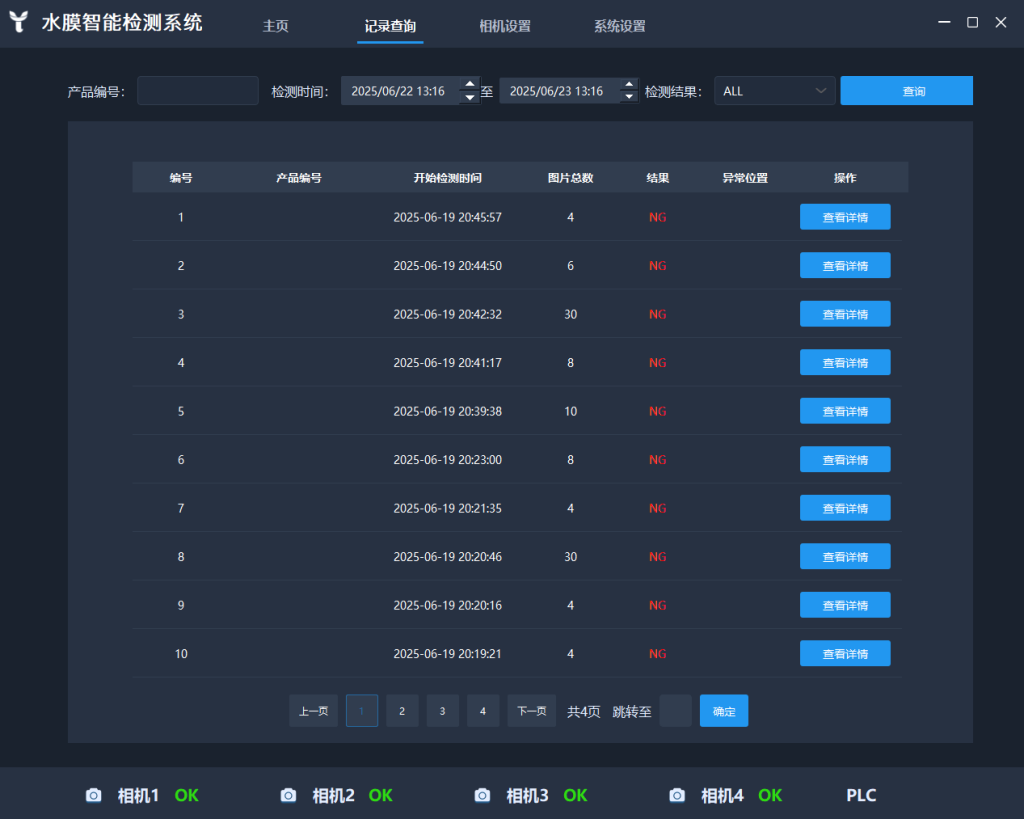
Task: Open 查看详情 for record 4
Action: click(845, 362)
